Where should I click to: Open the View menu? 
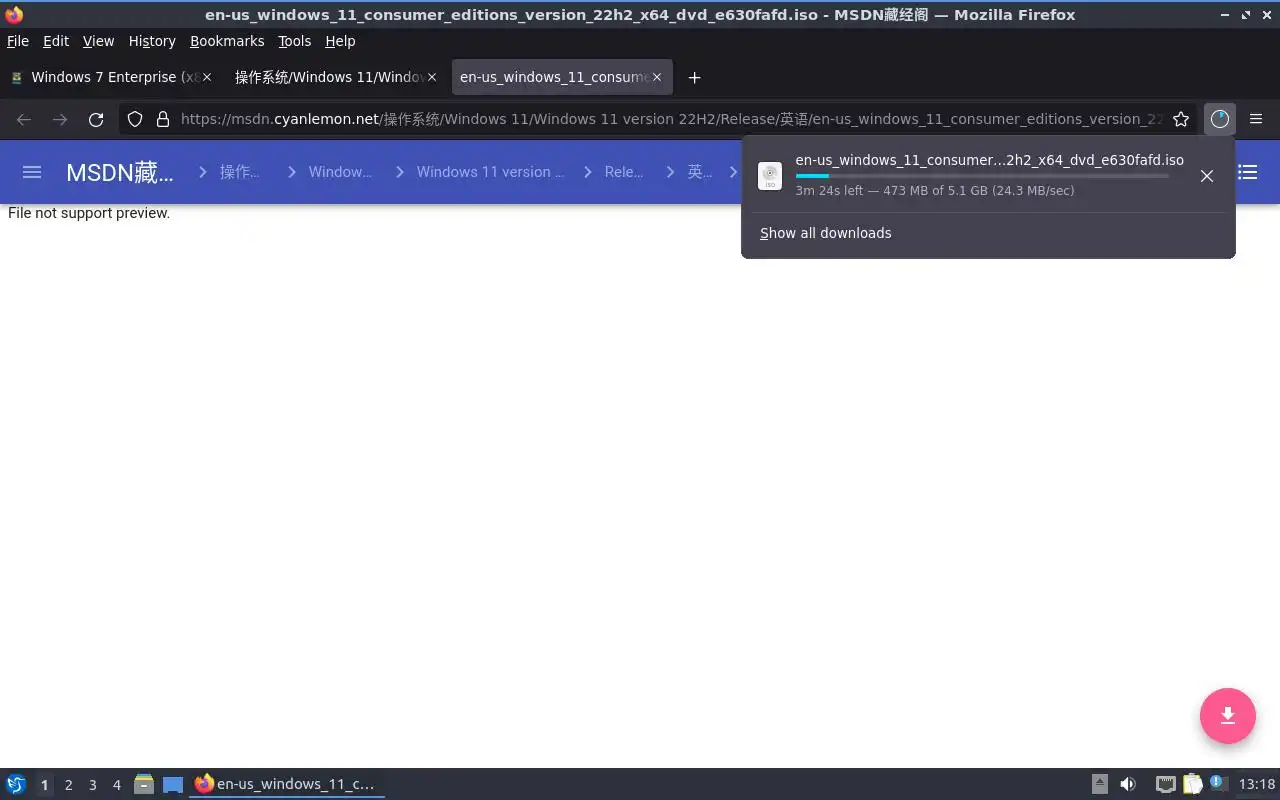(98, 41)
